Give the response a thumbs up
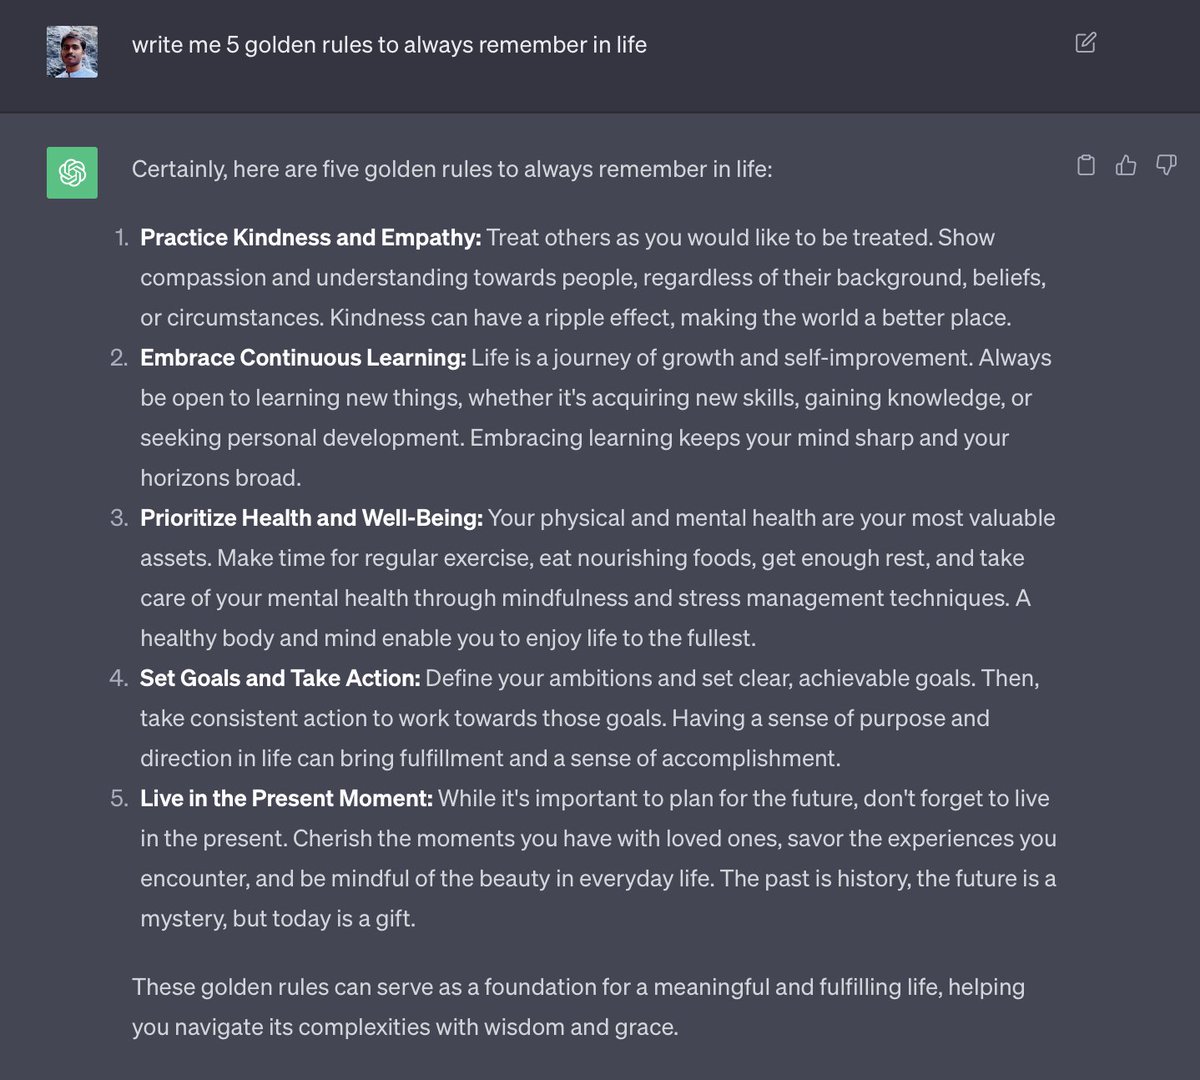 tap(1126, 165)
